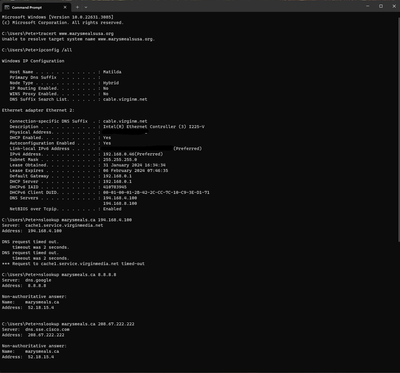Click the Link-local IPv6 Address row
The image size is (400, 373).
pyautogui.click(x=106, y=149)
